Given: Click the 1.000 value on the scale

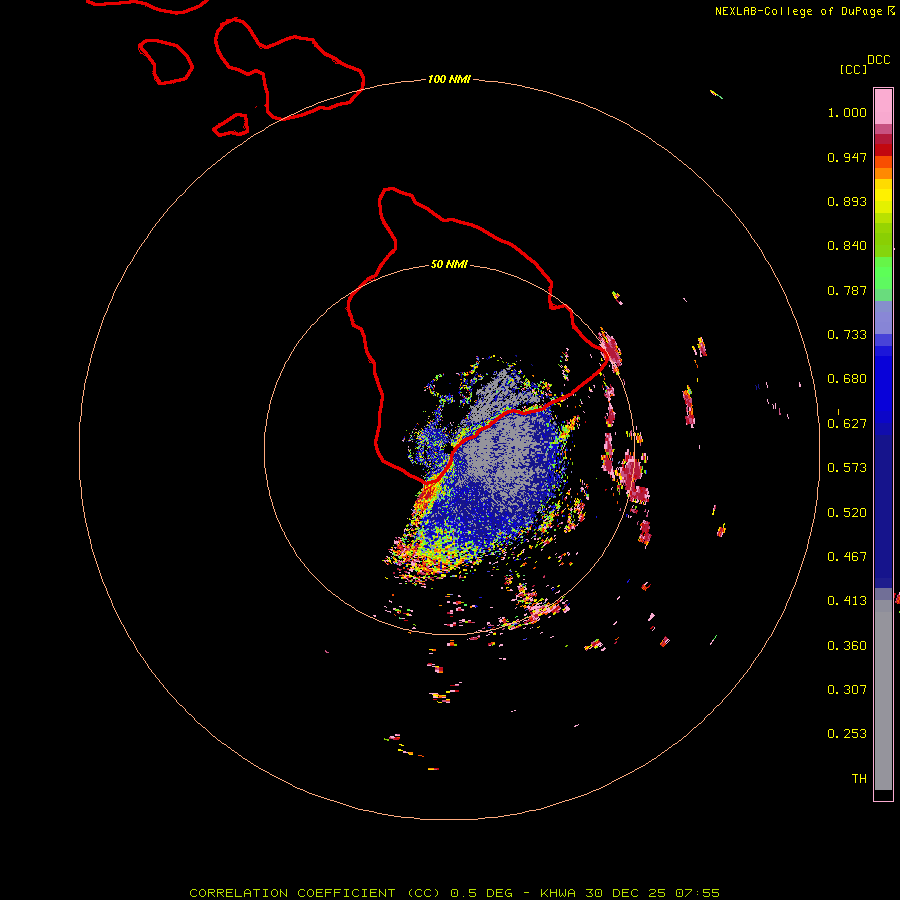Looking at the screenshot, I should point(847,112).
